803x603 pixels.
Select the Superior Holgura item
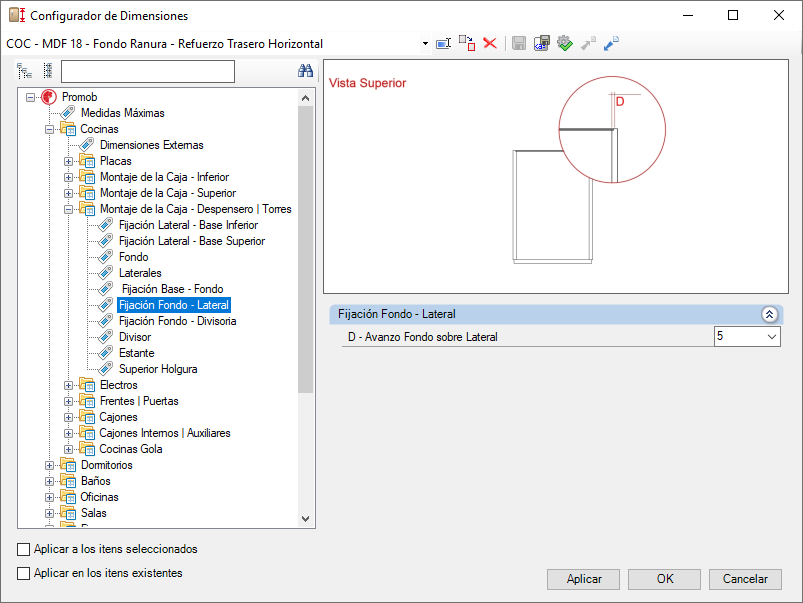(x=158, y=369)
